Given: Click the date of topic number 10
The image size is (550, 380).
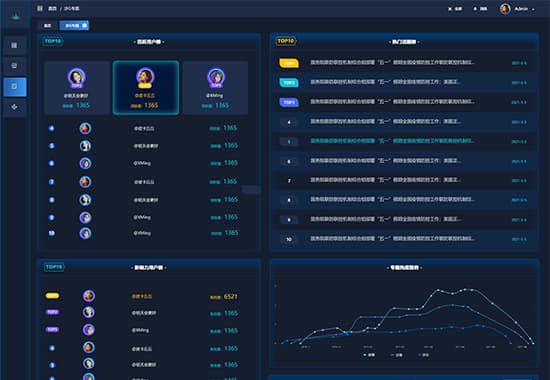Looking at the screenshot, I should pos(519,239).
